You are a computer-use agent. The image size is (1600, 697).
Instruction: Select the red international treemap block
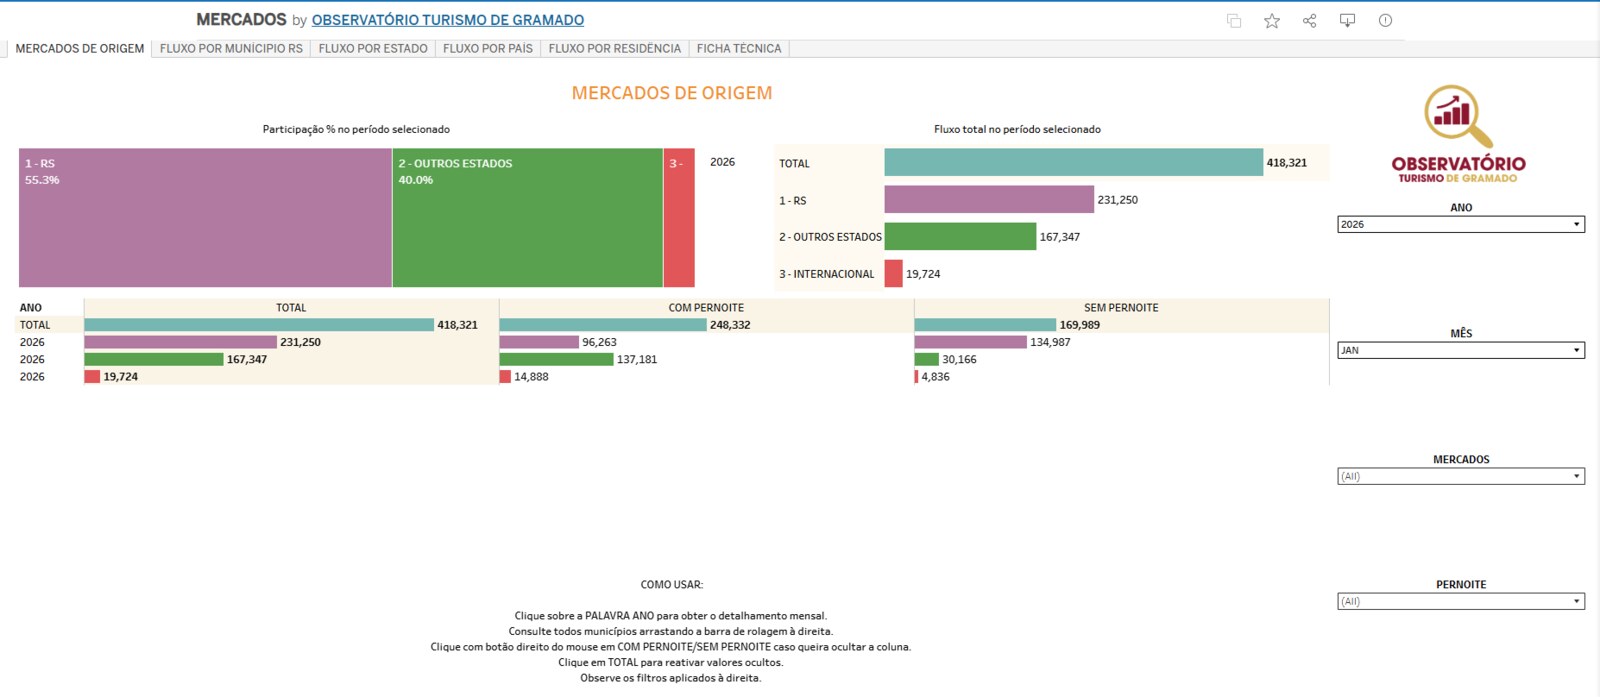point(679,218)
